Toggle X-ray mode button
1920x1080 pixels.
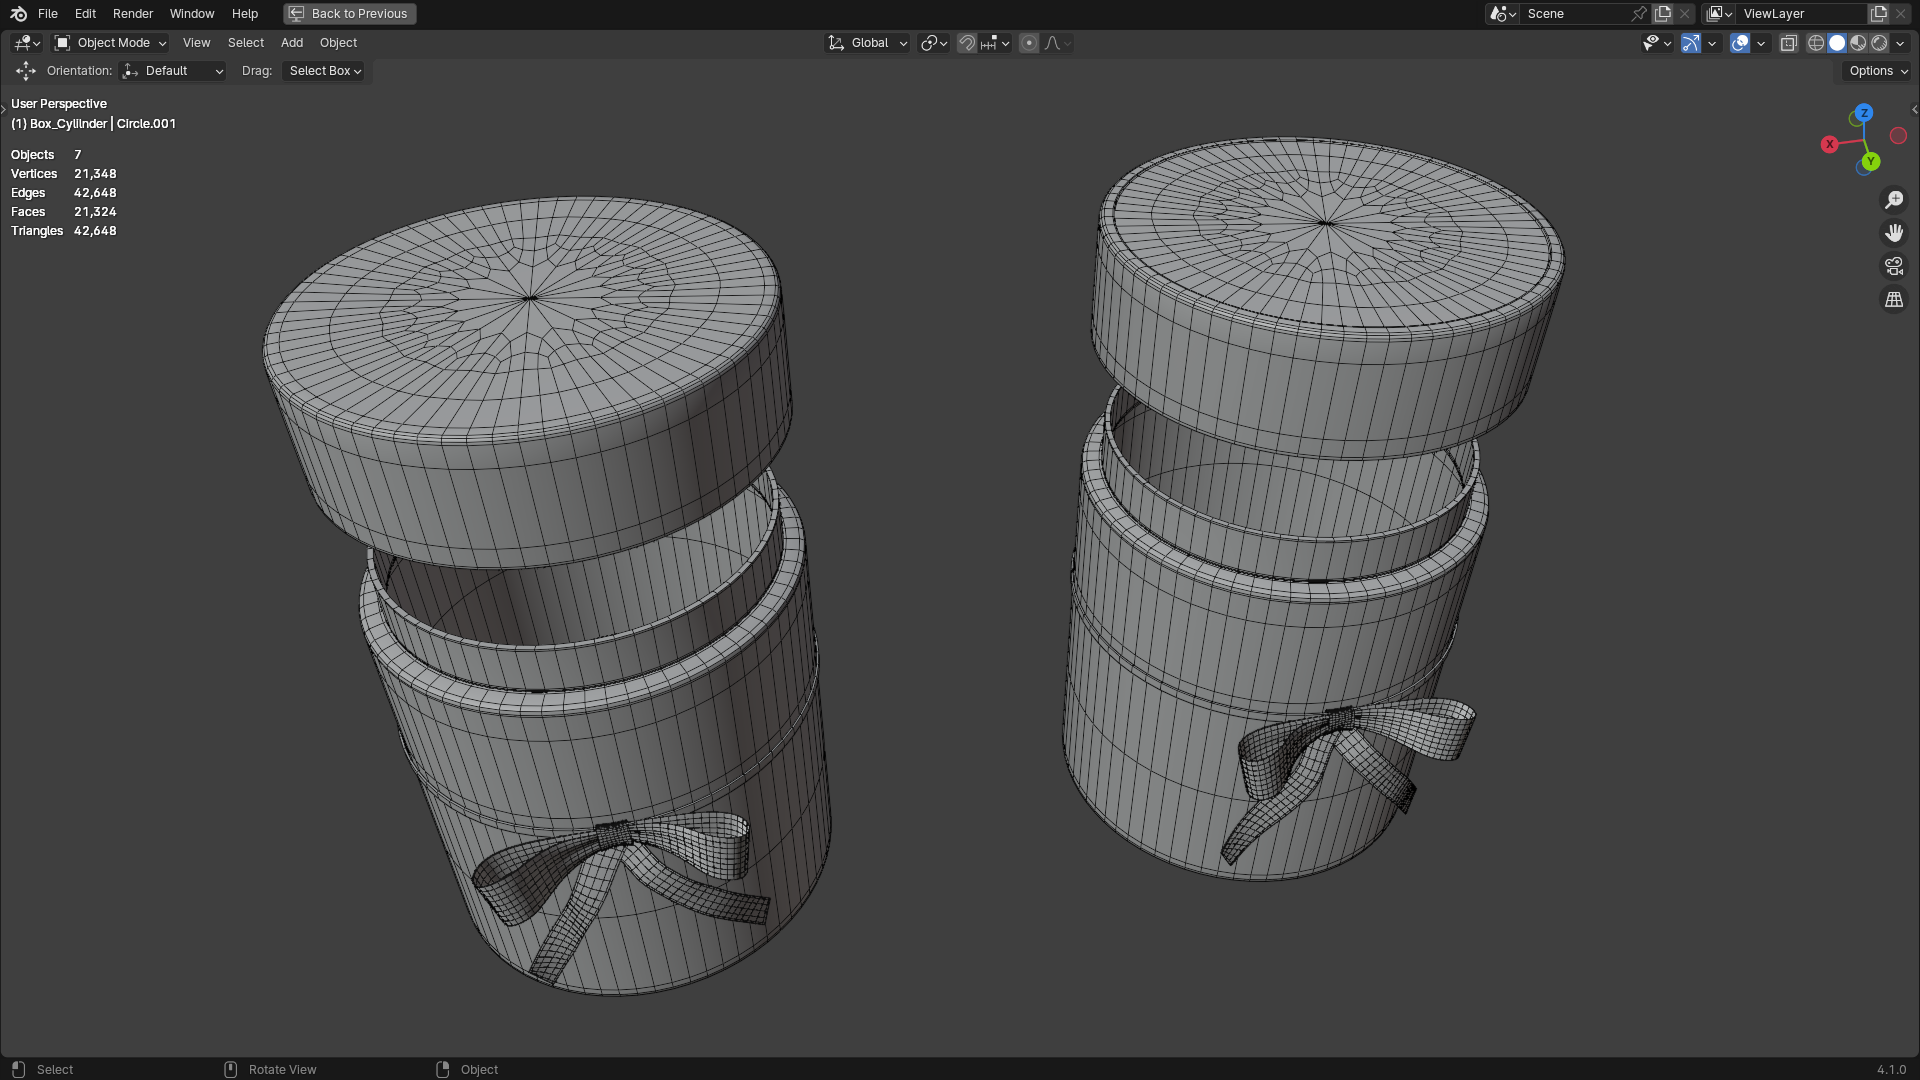1789,43
